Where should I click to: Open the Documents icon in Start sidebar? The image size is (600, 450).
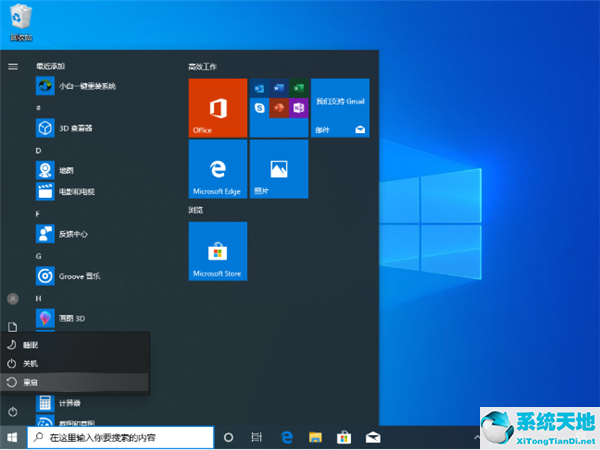click(13, 327)
